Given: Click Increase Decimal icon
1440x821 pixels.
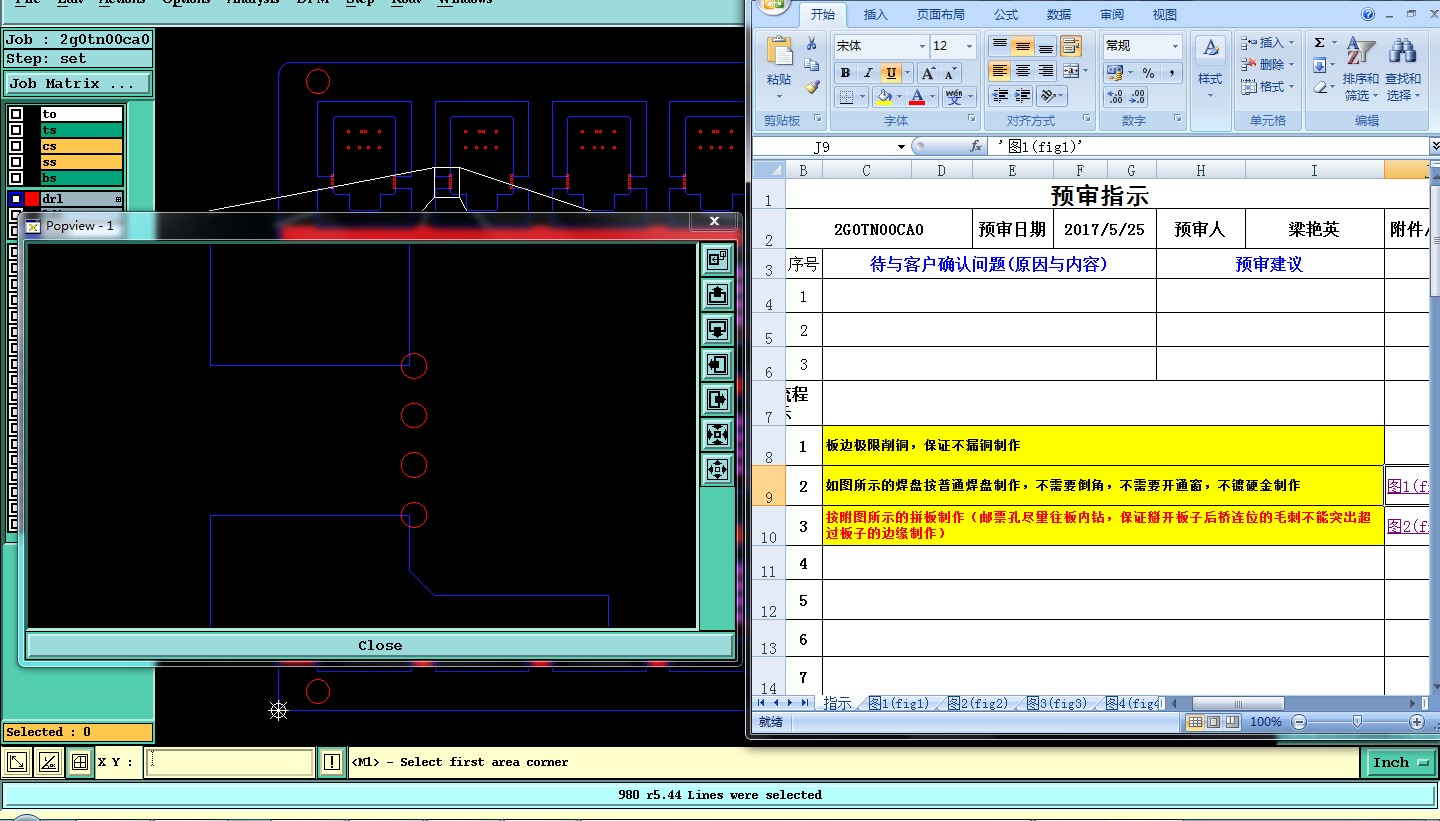Looking at the screenshot, I should 1115,97.
